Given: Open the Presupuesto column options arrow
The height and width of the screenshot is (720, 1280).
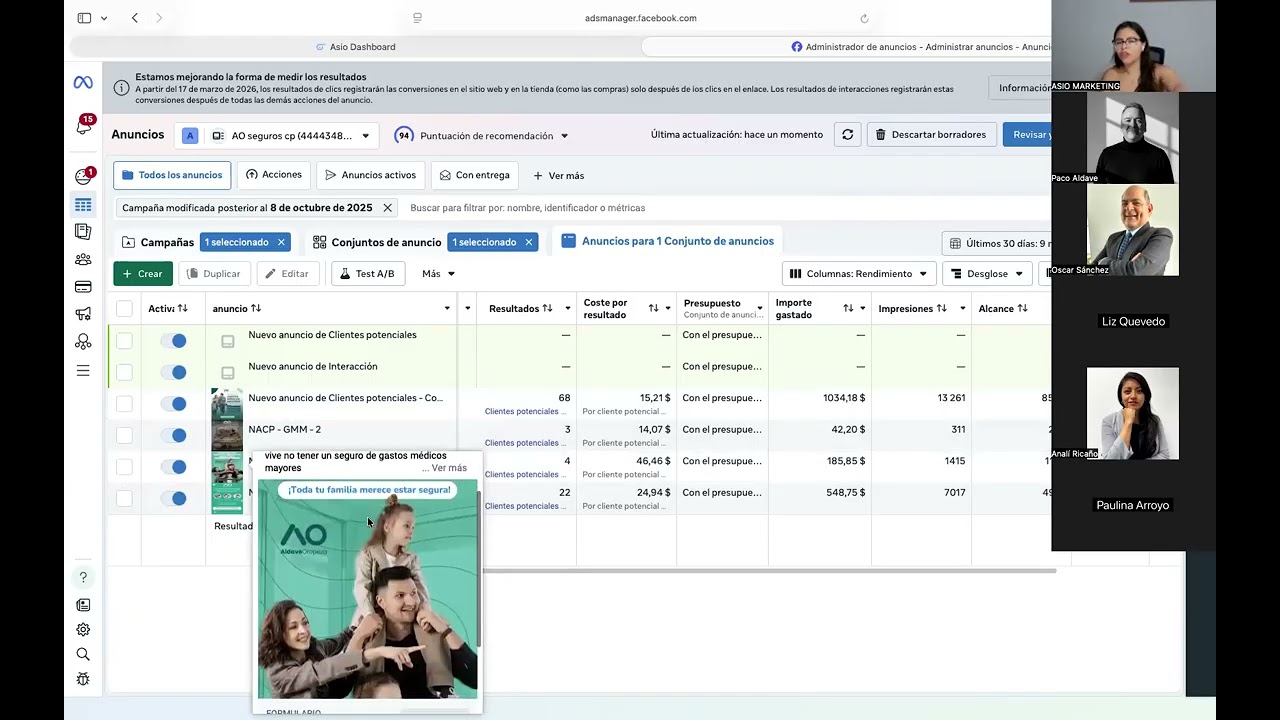Looking at the screenshot, I should pyautogui.click(x=759, y=309).
